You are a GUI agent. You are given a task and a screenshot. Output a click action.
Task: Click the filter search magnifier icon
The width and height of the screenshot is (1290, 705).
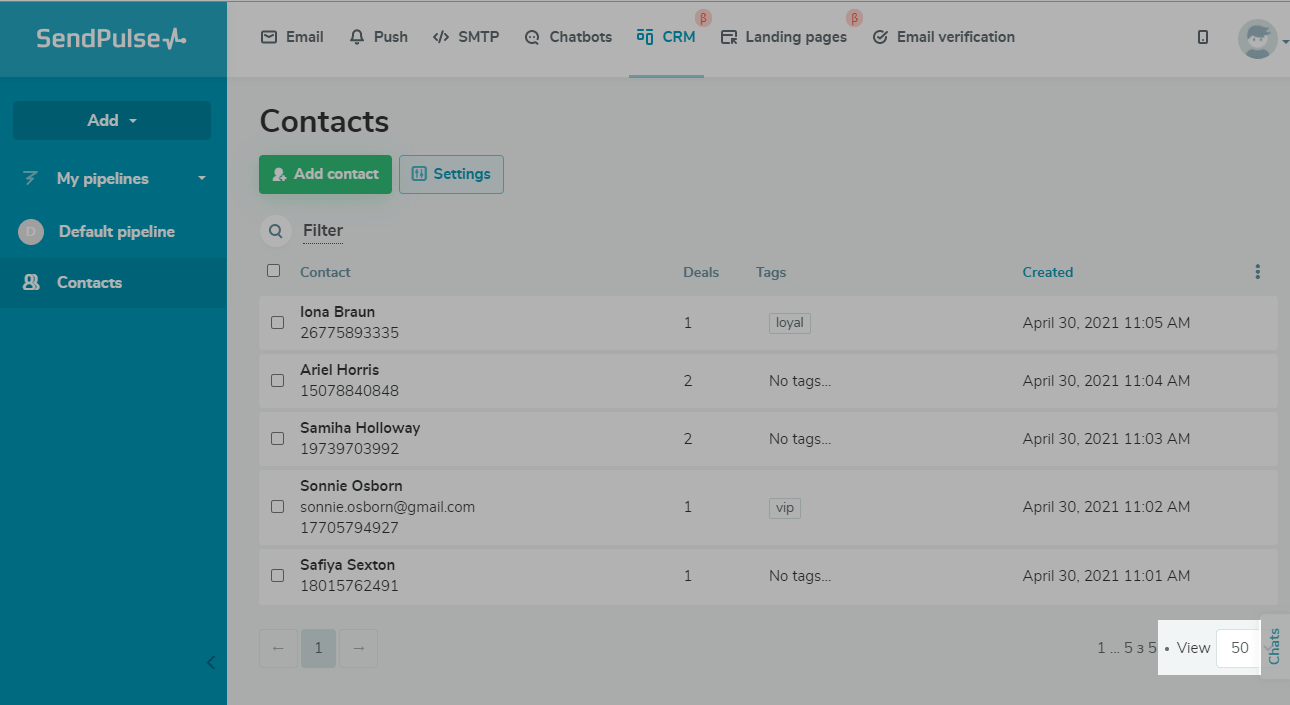pyautogui.click(x=276, y=231)
